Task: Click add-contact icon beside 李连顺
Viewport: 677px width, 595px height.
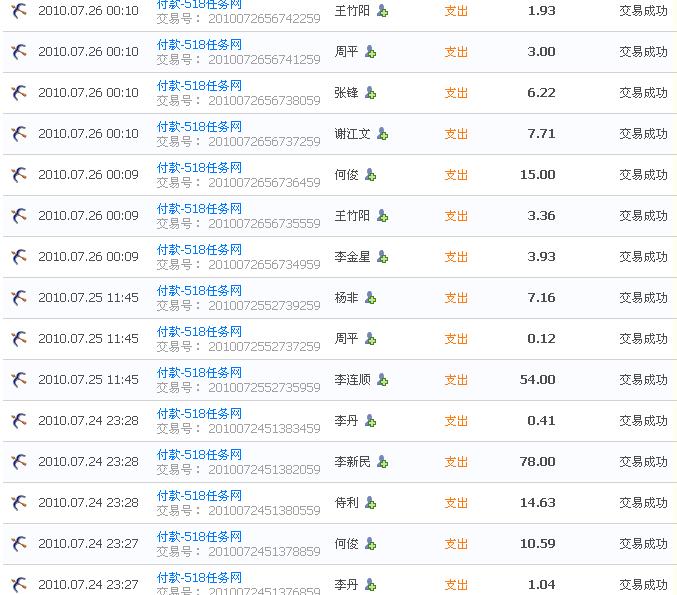Action: (382, 380)
